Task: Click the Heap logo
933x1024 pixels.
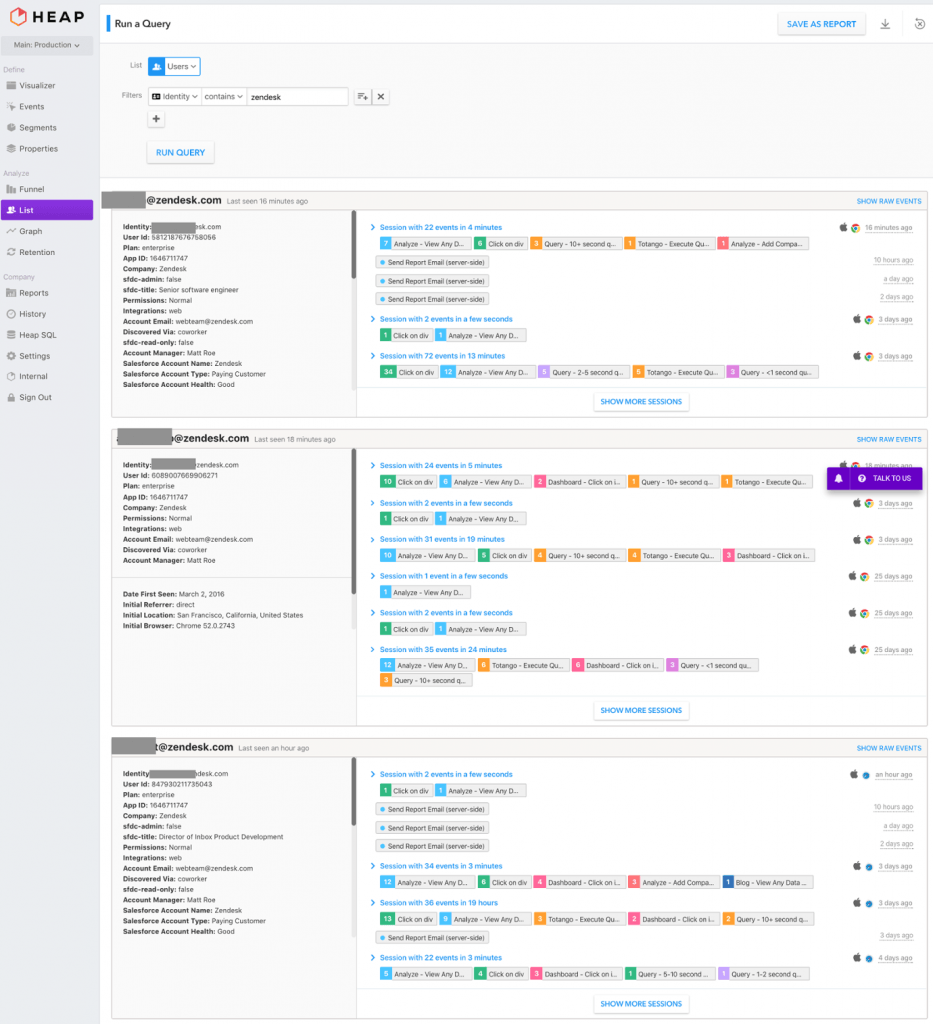Action: 47,16
